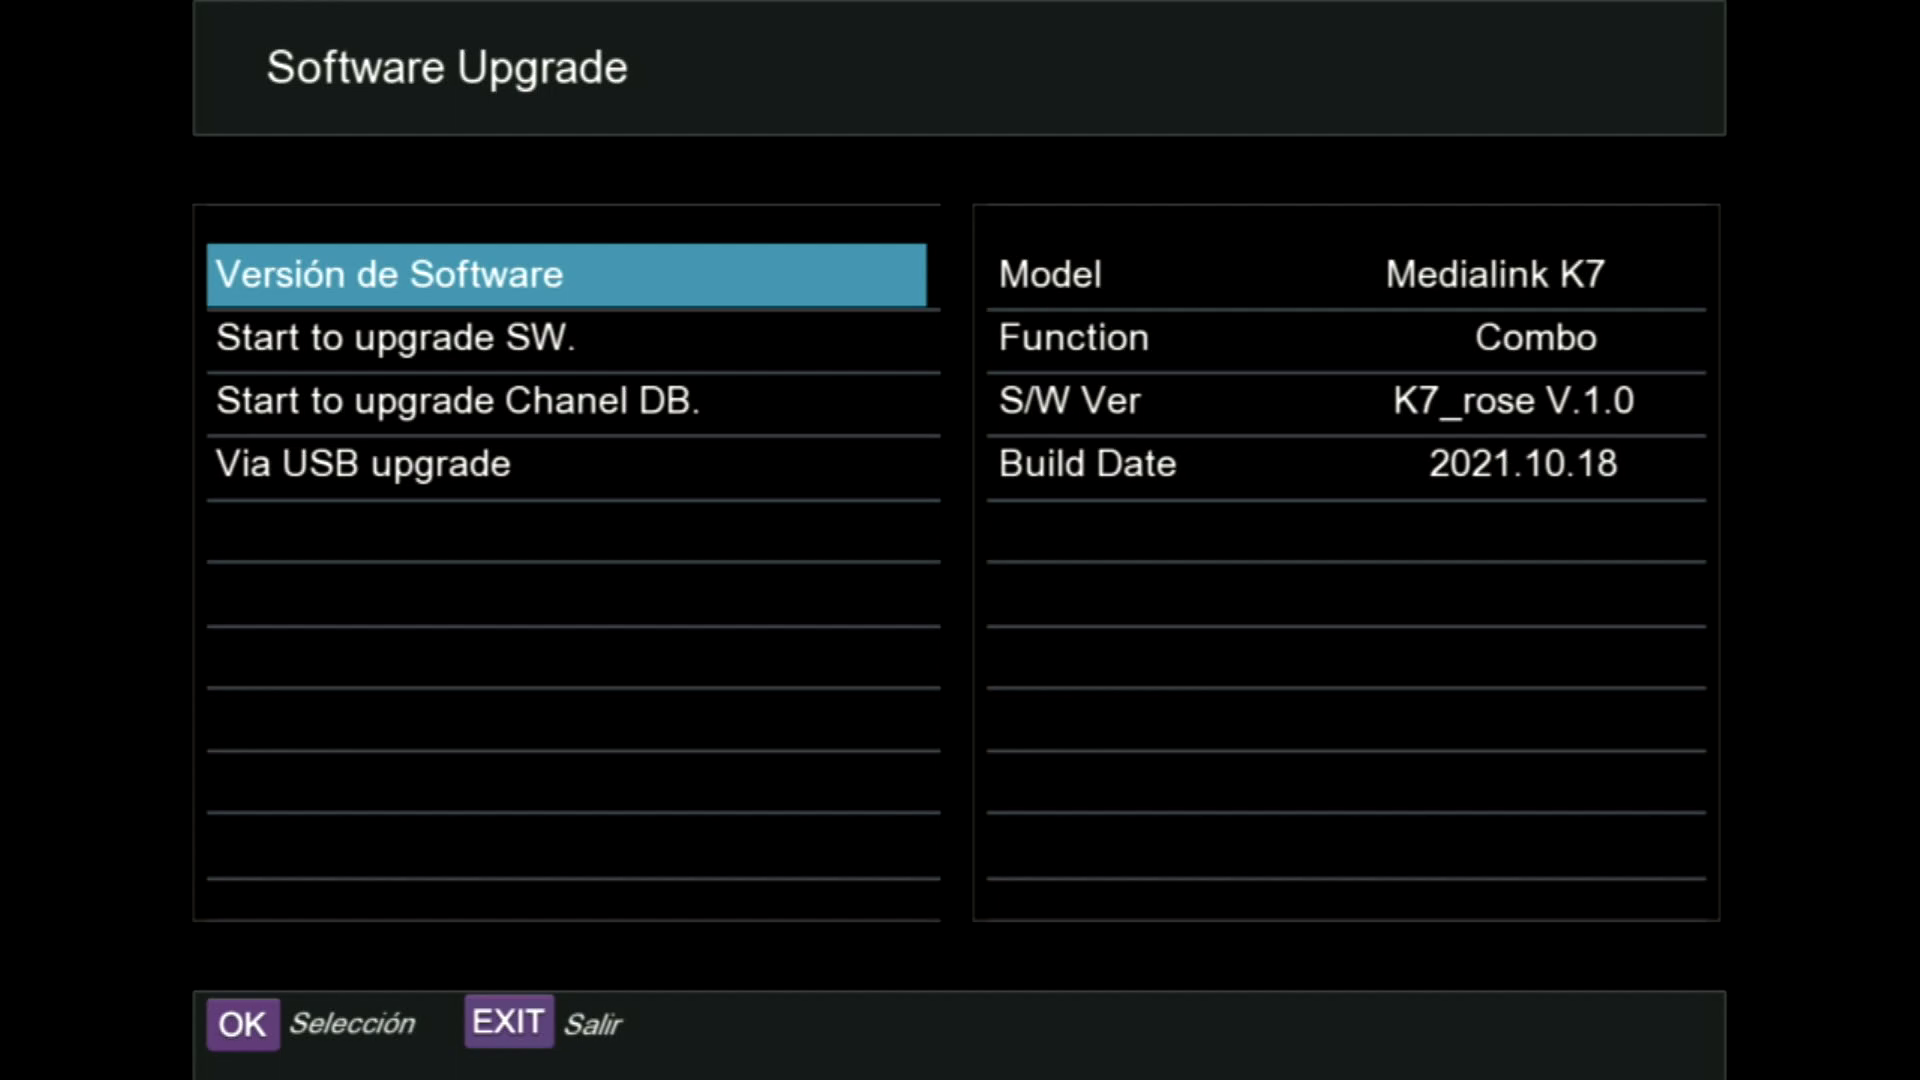The image size is (1920, 1080).
Task: Click the Salir hint label
Action: (592, 1024)
